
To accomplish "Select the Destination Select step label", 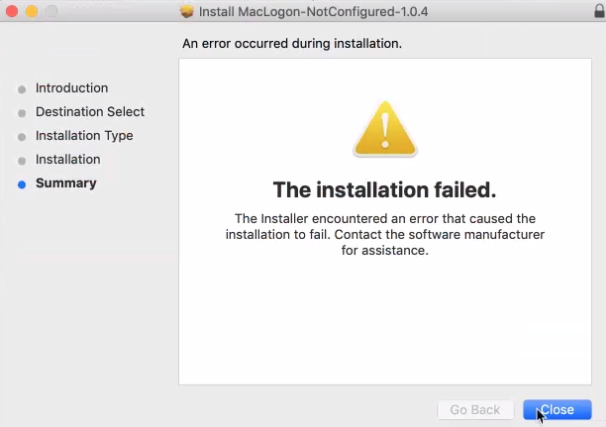I will tap(90, 112).
